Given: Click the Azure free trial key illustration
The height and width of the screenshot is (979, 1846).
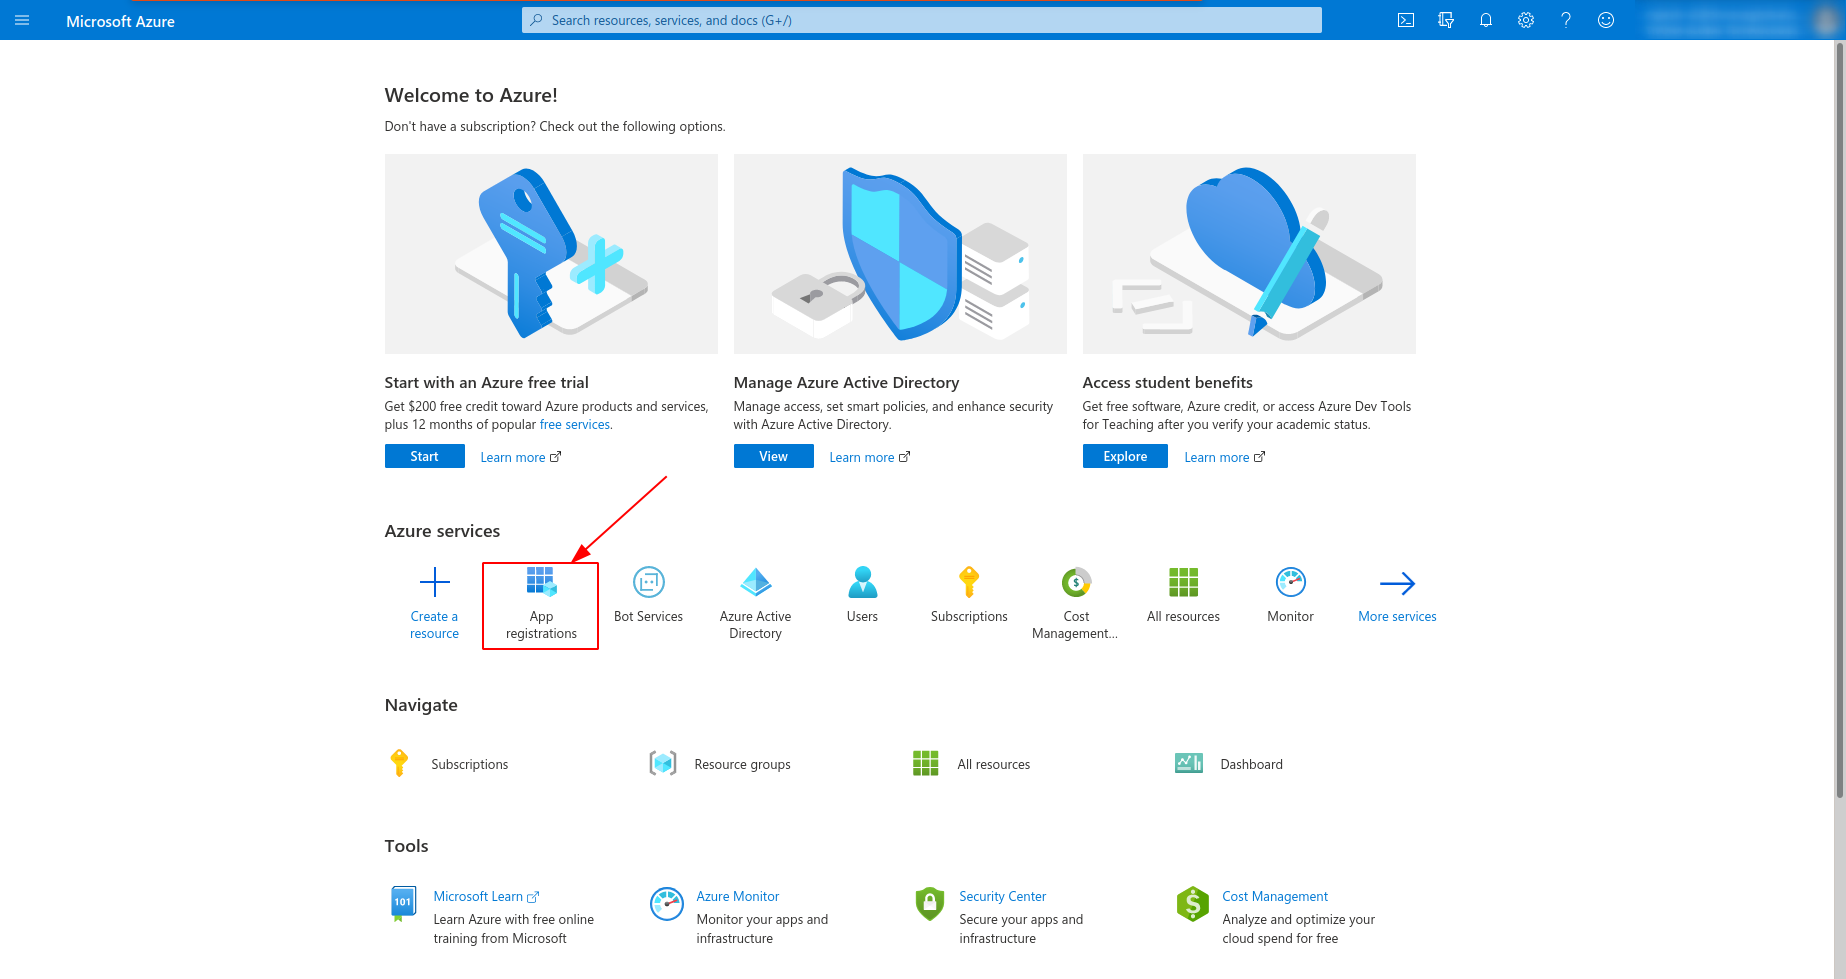Looking at the screenshot, I should [x=551, y=253].
